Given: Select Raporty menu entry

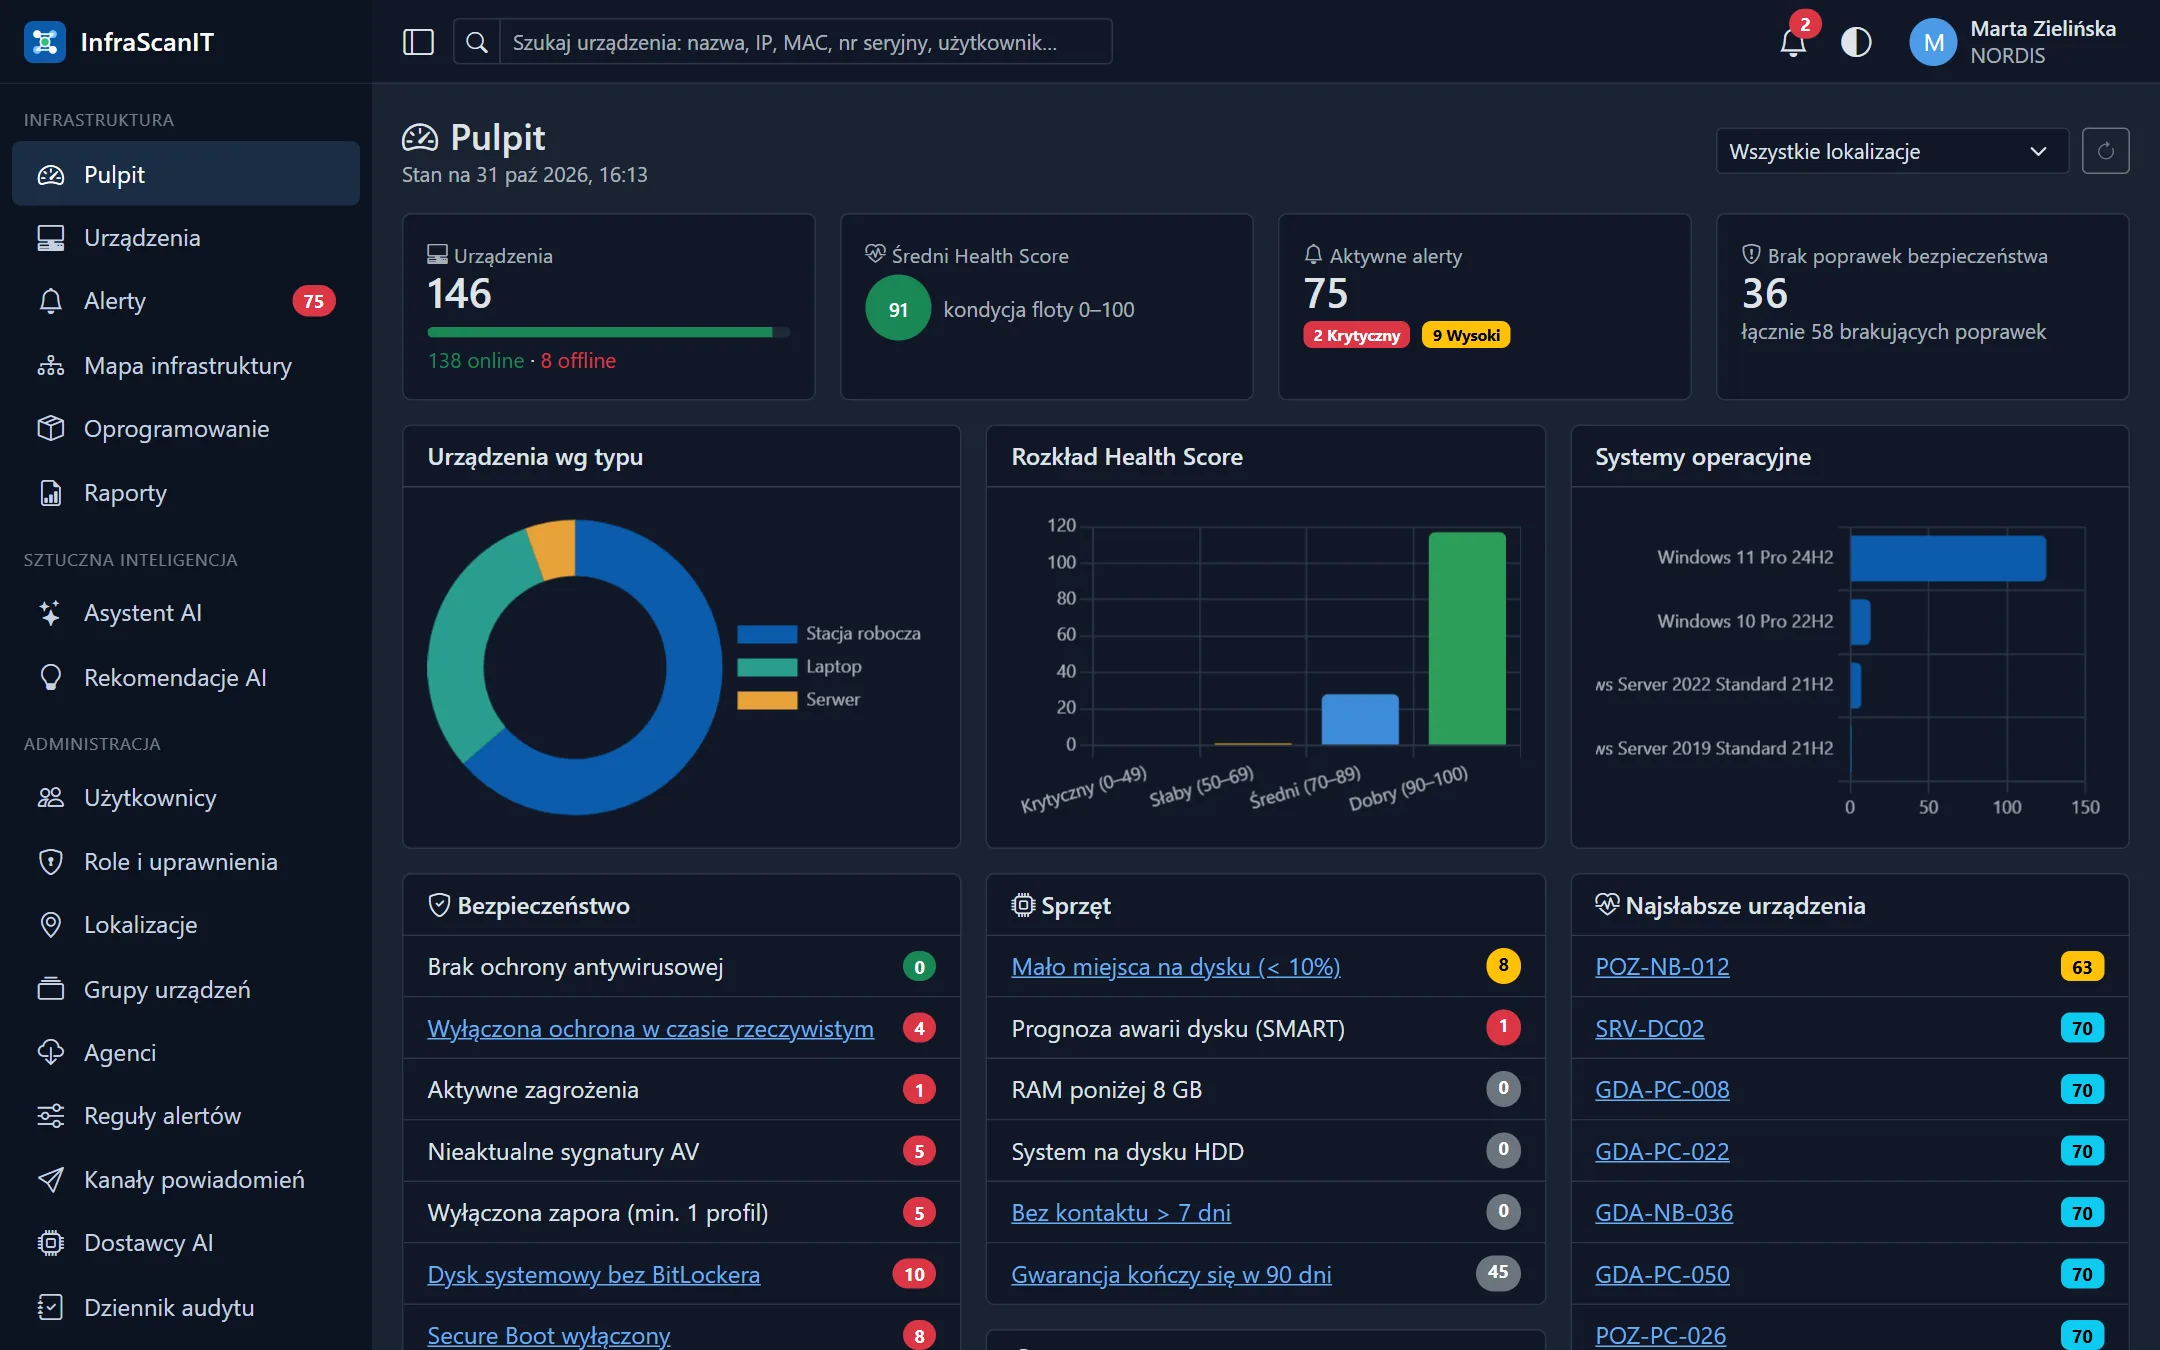Looking at the screenshot, I should click(x=186, y=493).
